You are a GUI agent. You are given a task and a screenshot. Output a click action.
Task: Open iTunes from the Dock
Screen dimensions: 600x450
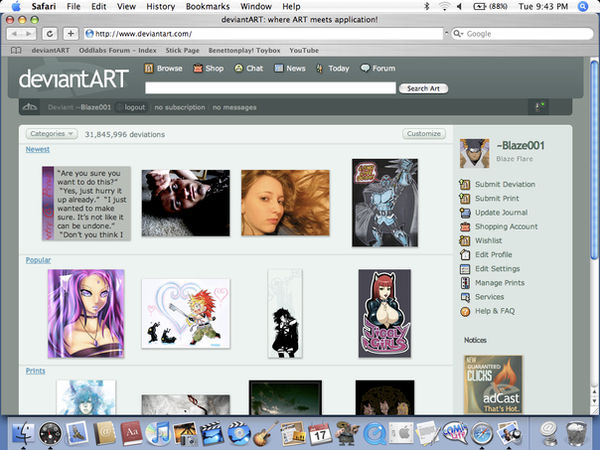tap(157, 434)
